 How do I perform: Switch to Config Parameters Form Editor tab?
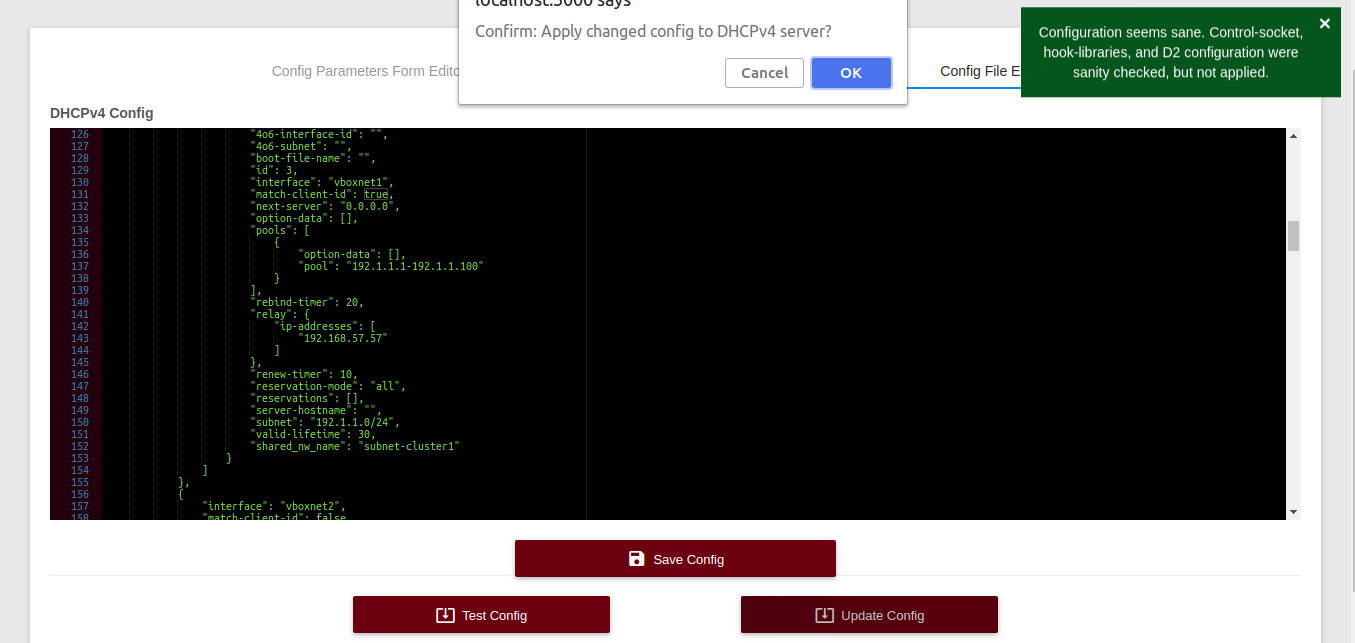(366, 71)
